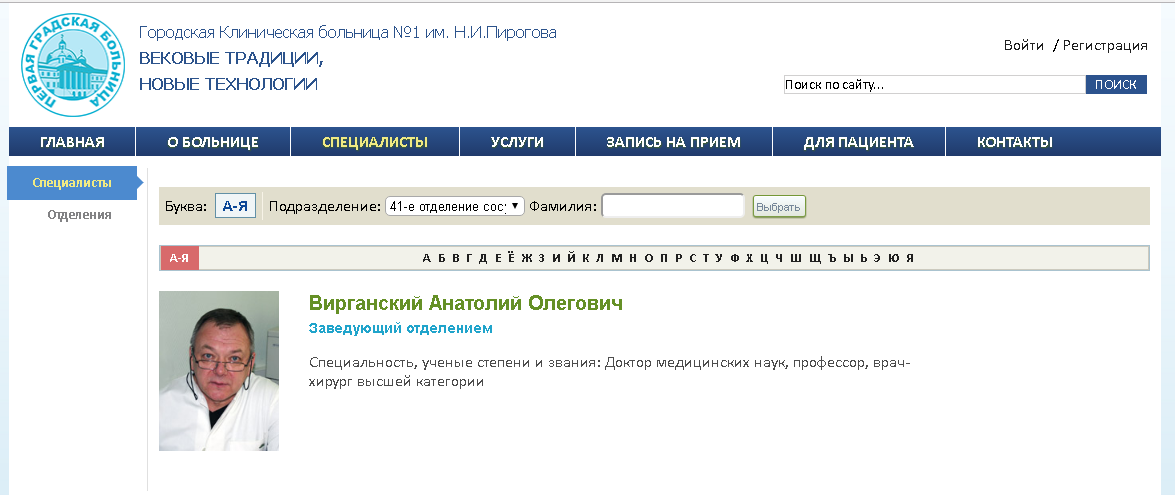Filter by letter Ц

tap(764, 258)
